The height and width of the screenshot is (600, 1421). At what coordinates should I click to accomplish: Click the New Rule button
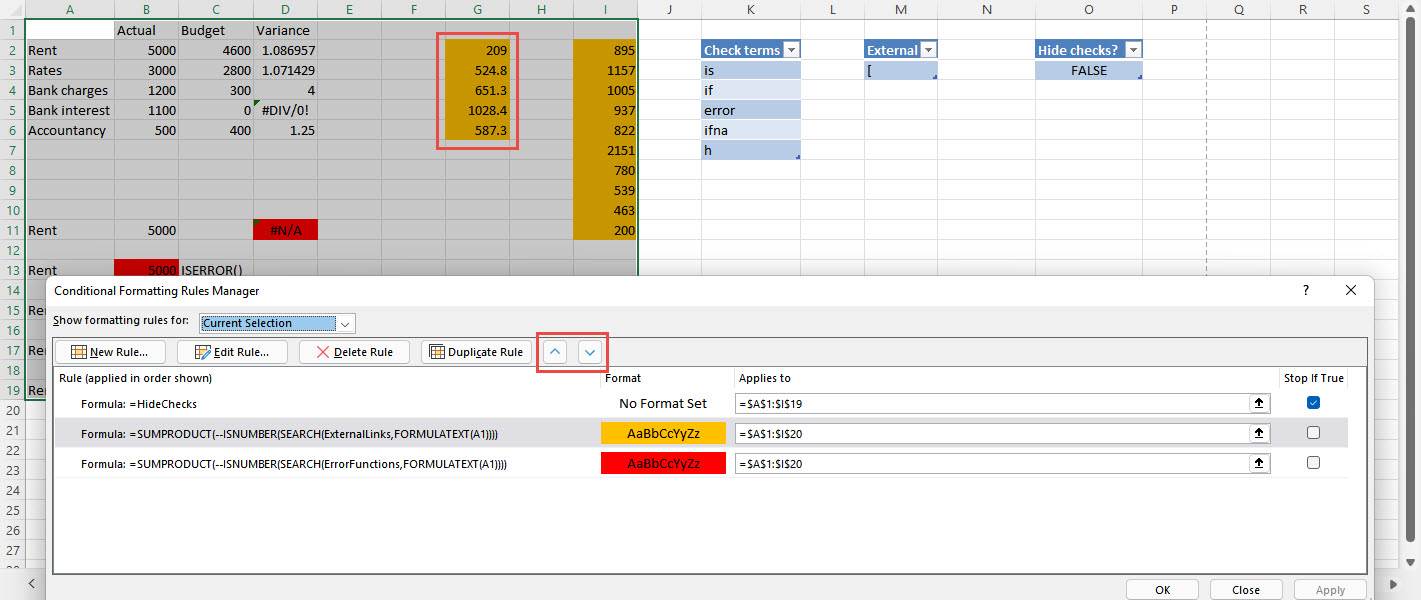[110, 352]
